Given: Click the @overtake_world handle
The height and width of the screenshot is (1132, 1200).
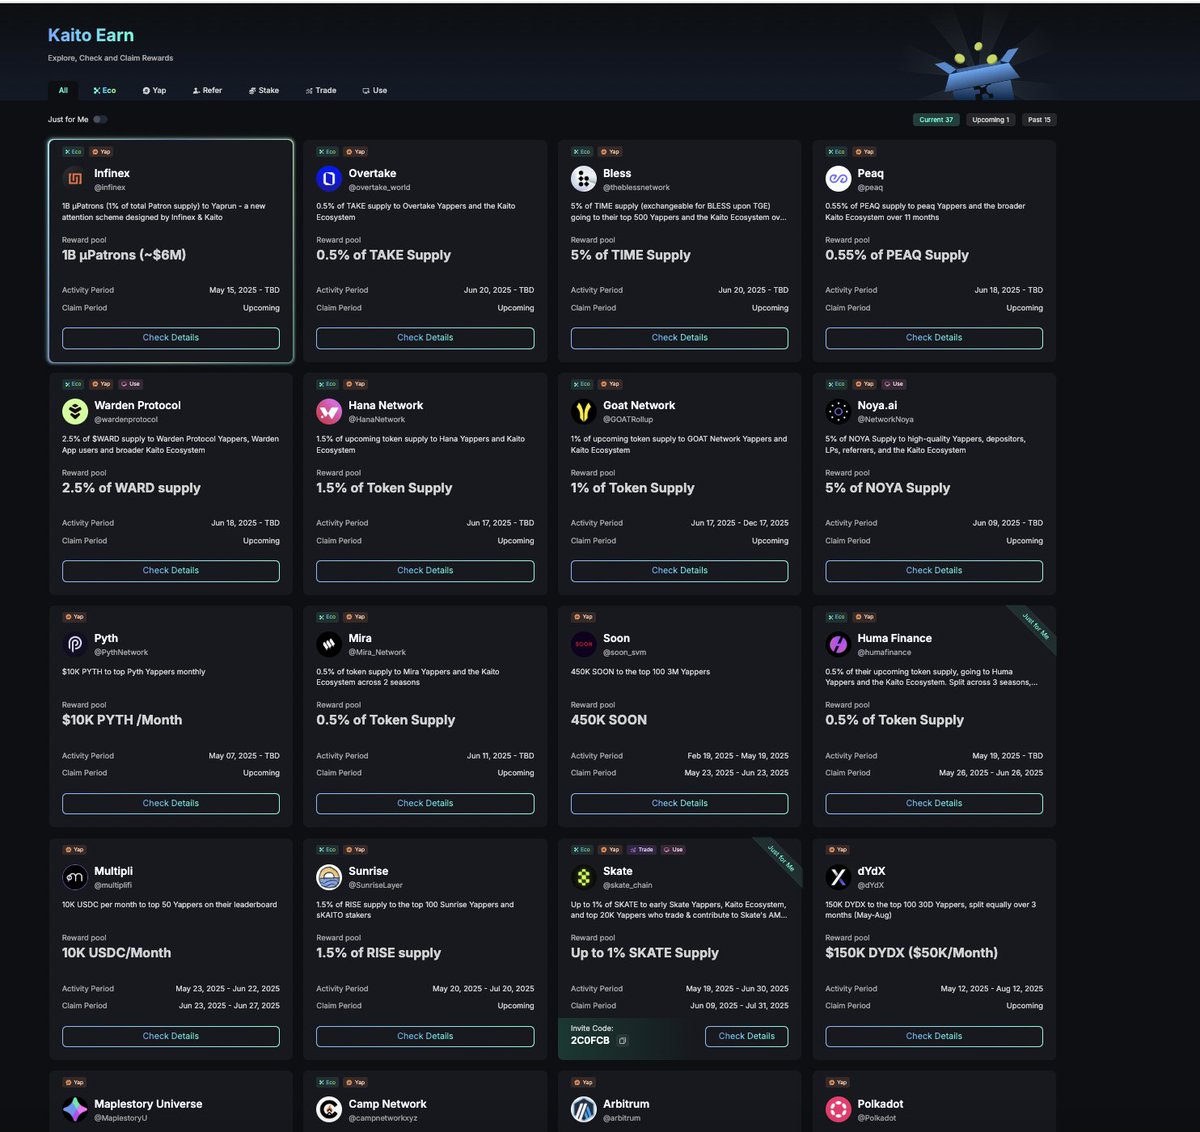Looking at the screenshot, I should [379, 187].
